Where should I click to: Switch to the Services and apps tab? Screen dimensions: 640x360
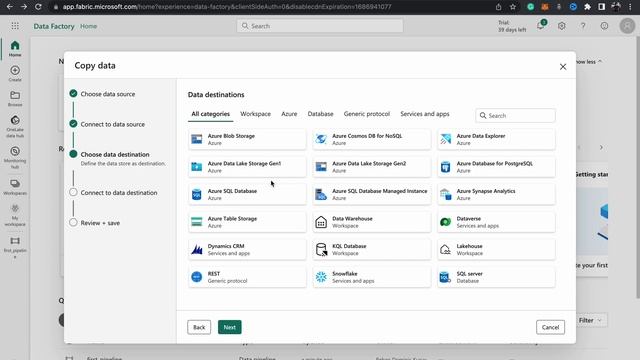point(425,114)
